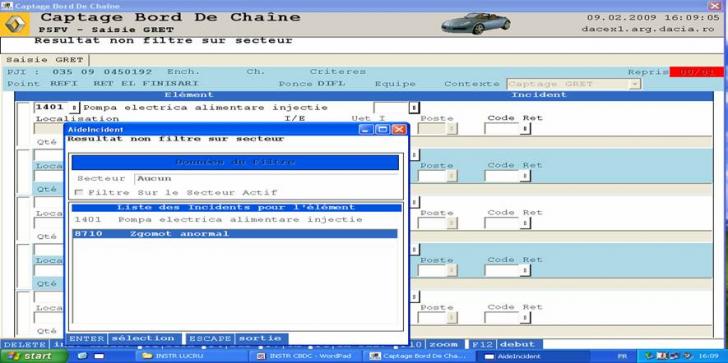The width and height of the screenshot is (728, 363).
Task: Click the ENTER sélection button
Action: pos(124,338)
